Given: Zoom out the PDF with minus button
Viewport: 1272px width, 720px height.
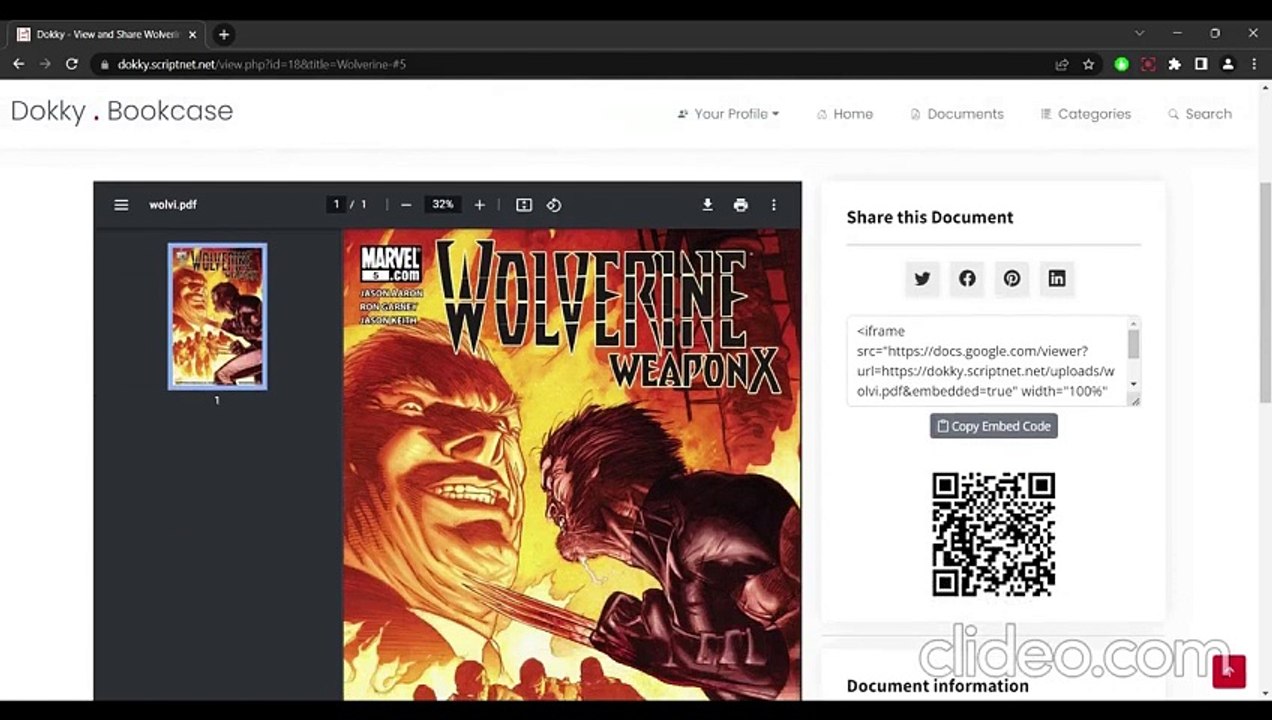Looking at the screenshot, I should click(406, 205).
